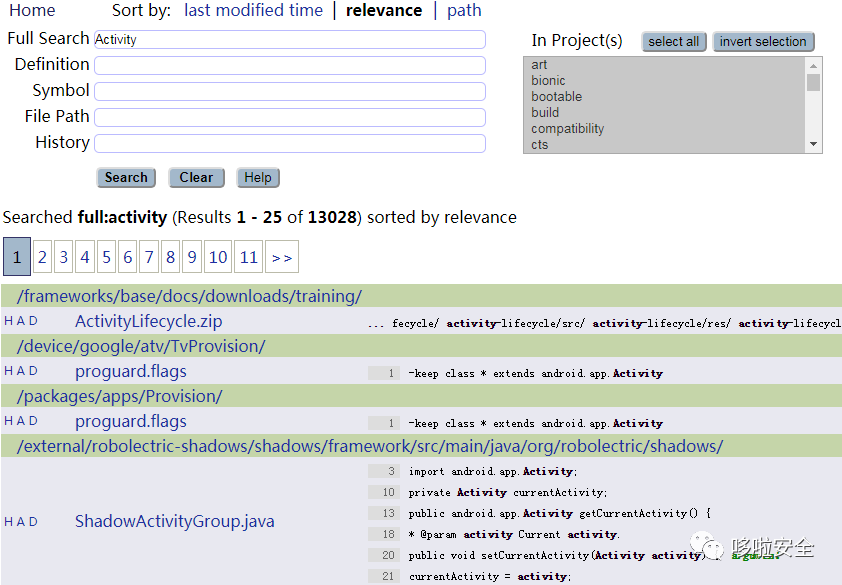This screenshot has height=585, width=842.
Task: Click project list scroll up arrow
Action: 814,66
